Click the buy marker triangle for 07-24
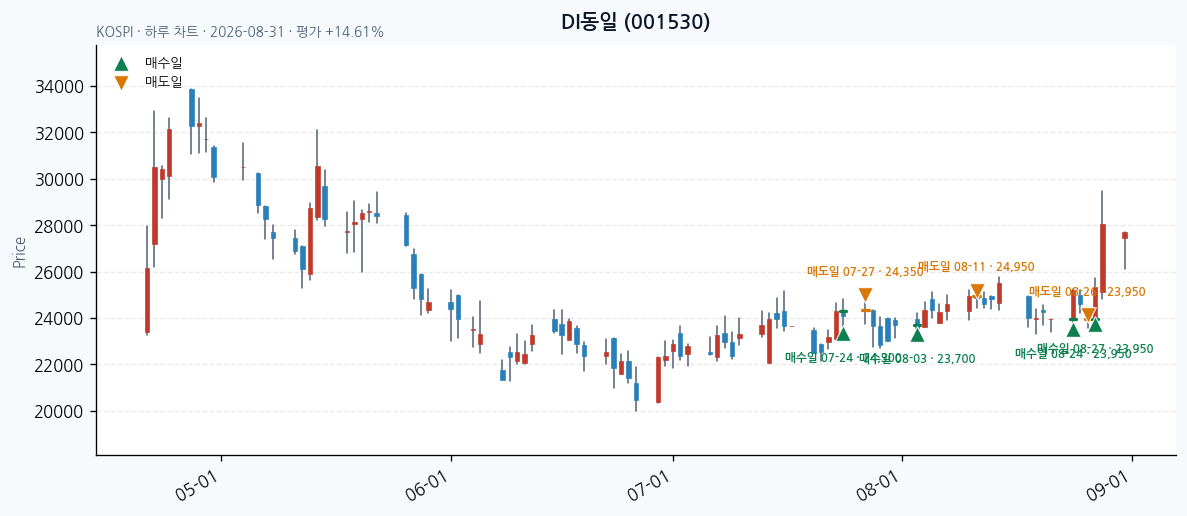1187x516 pixels. (x=843, y=334)
